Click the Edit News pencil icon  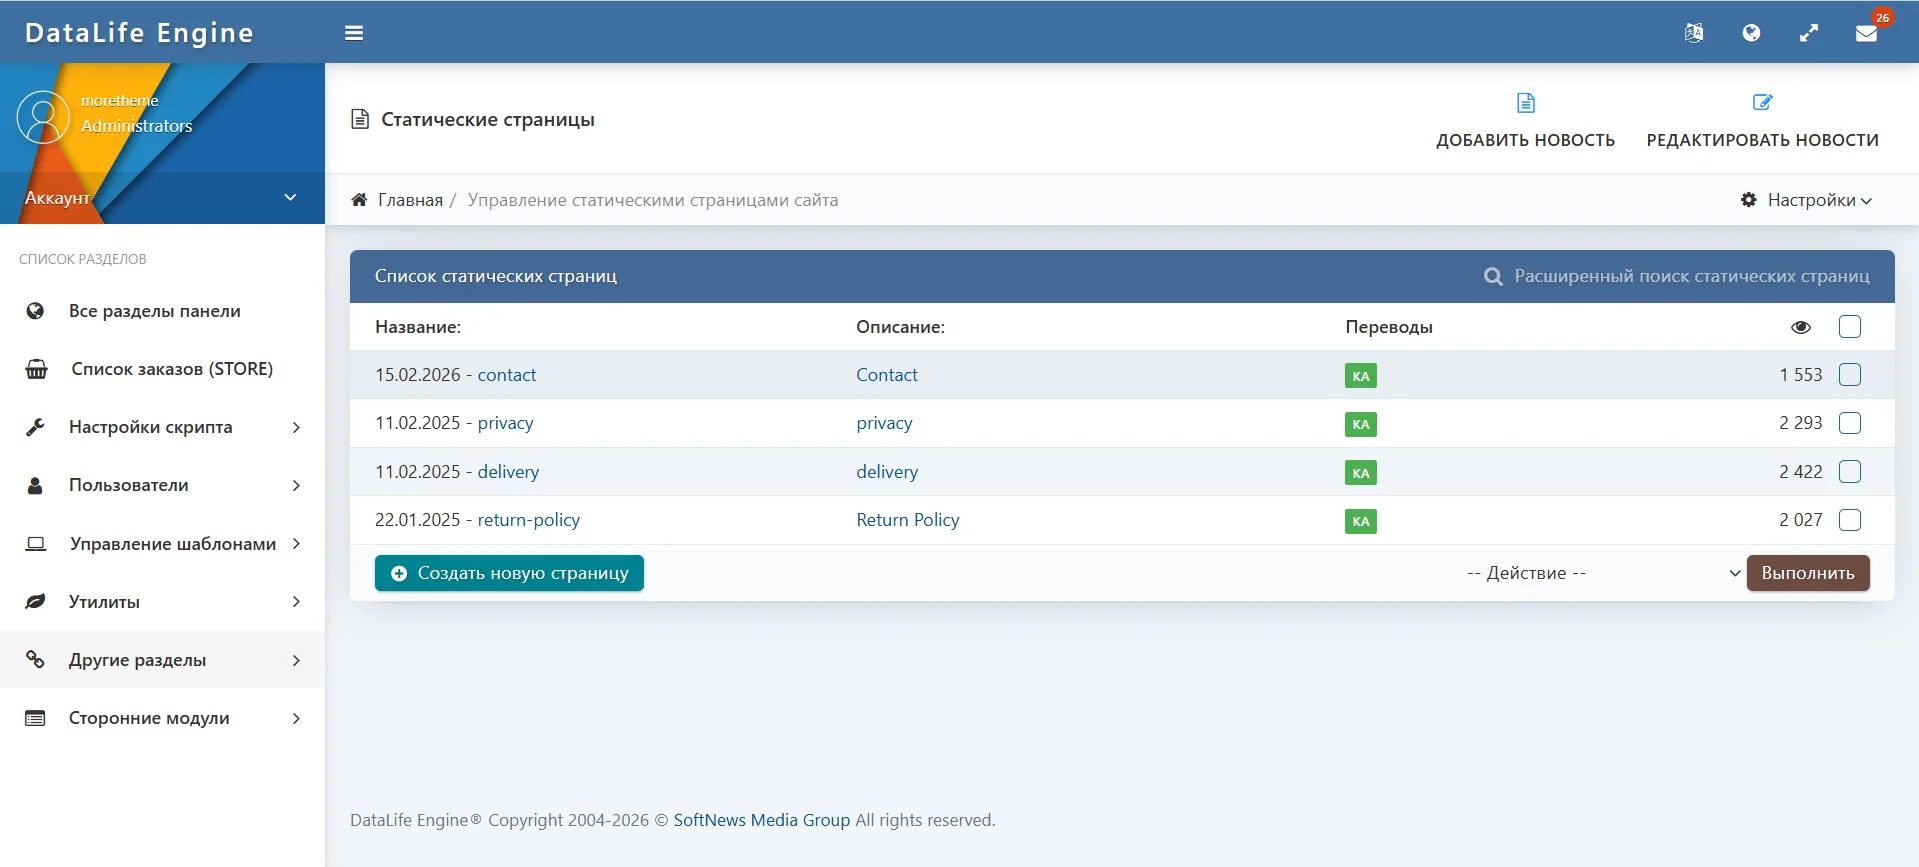pos(1762,103)
